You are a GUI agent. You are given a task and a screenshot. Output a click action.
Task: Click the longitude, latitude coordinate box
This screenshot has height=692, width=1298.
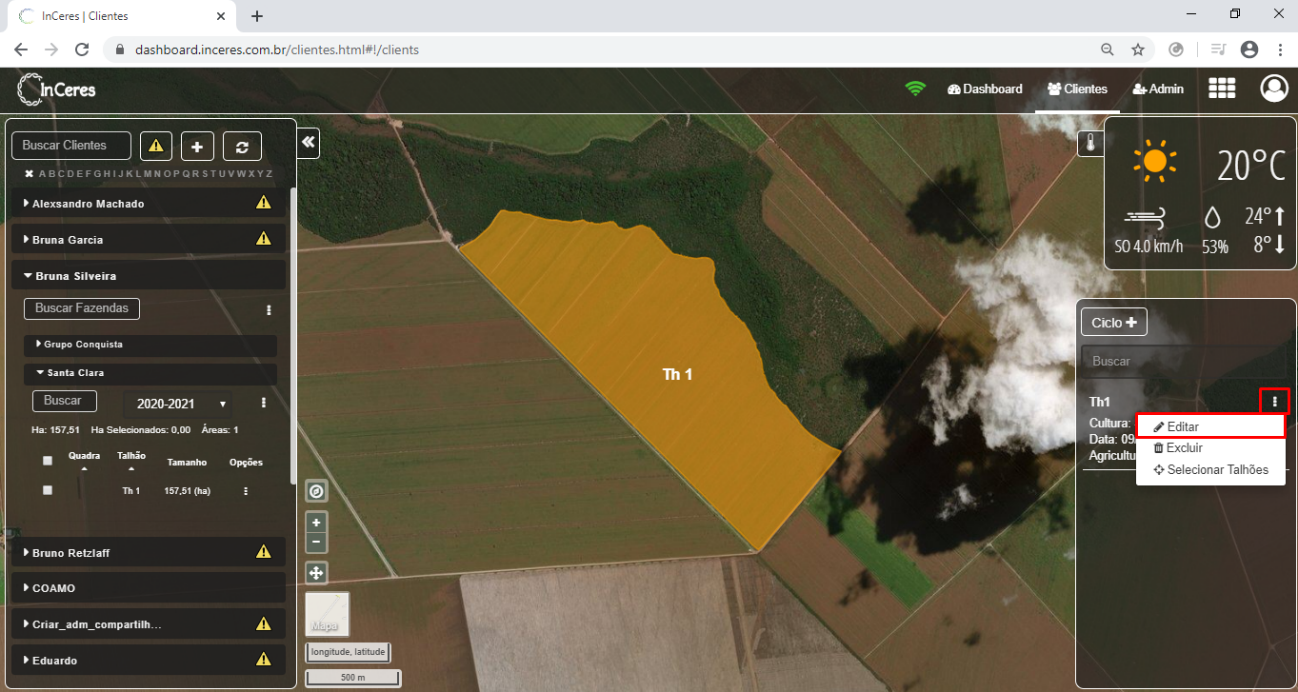tap(348, 652)
